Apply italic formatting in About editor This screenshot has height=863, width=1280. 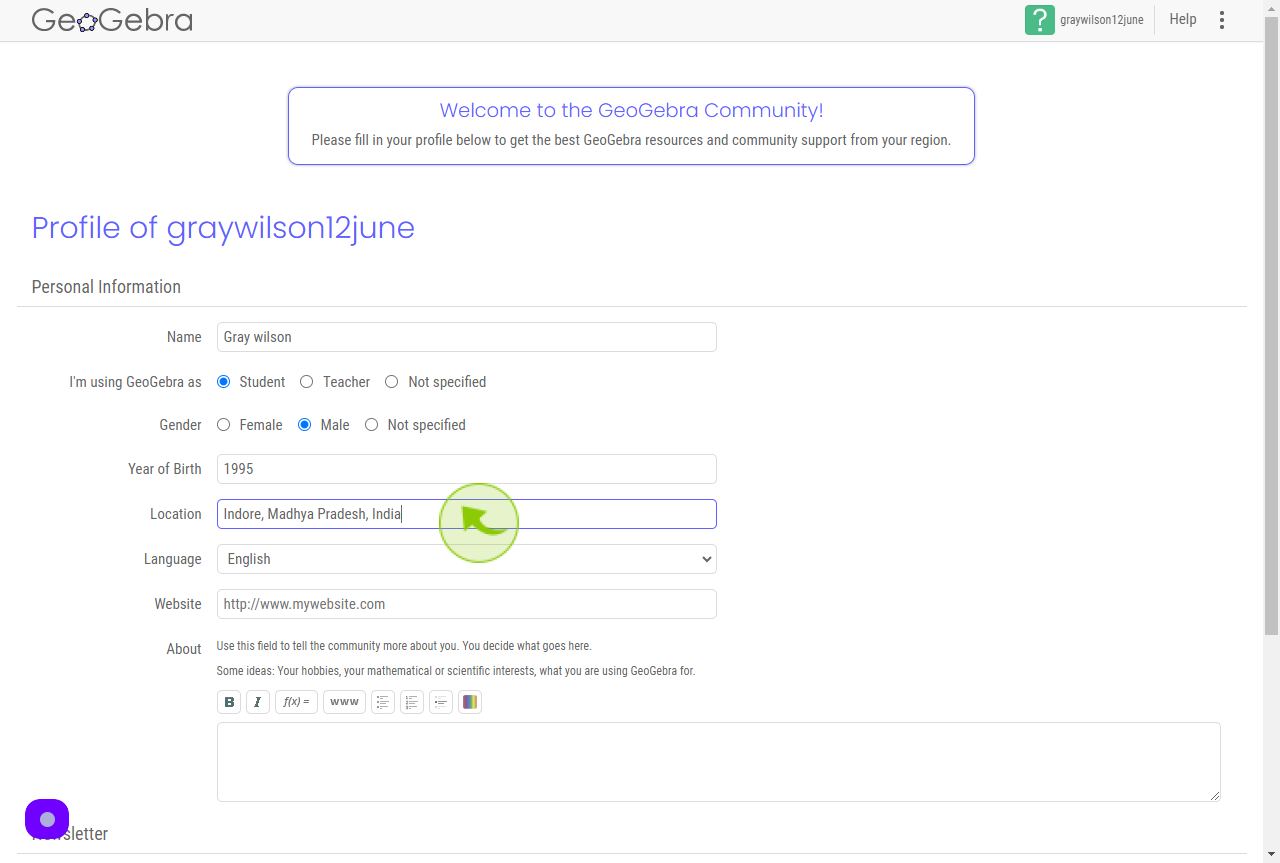(258, 702)
